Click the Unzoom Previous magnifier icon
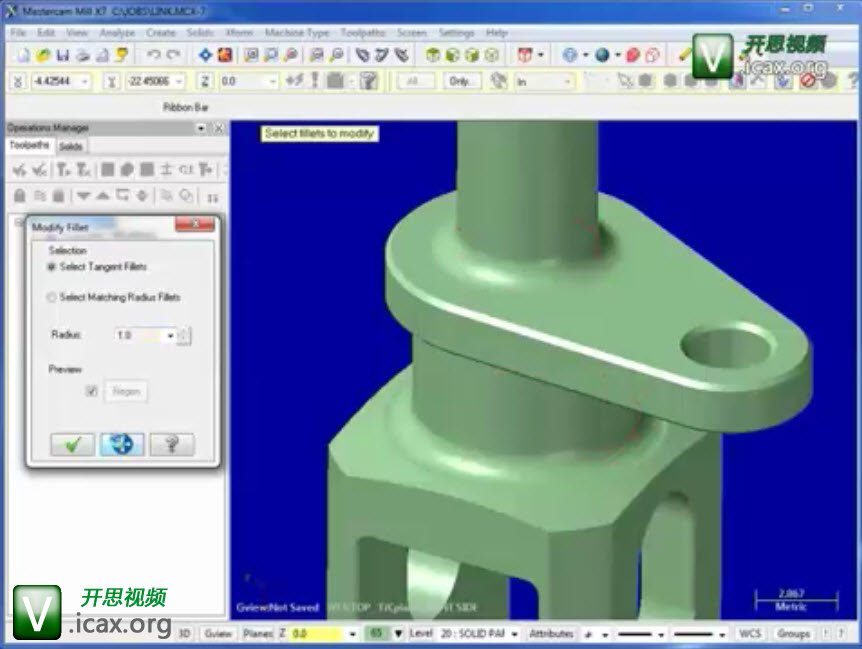Screen dimensions: 862x649 [316, 55]
